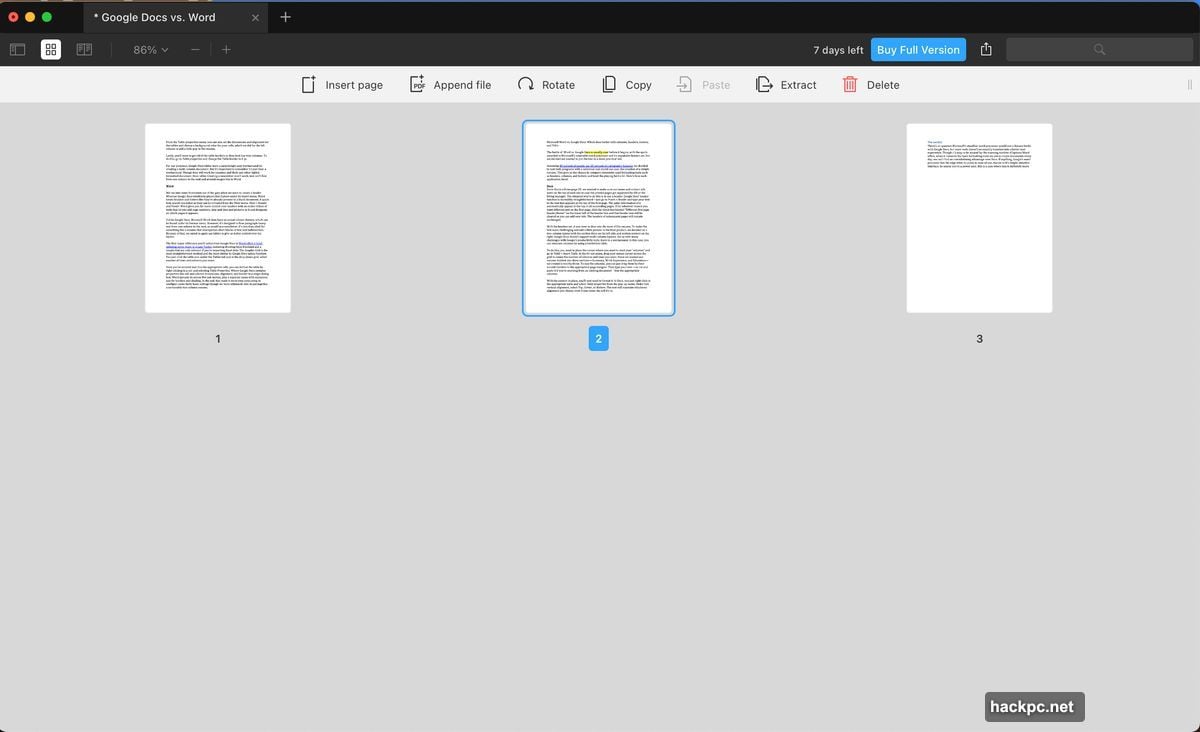Open the 86% zoom level dropdown
The image size is (1200, 732).
[x=146, y=48]
